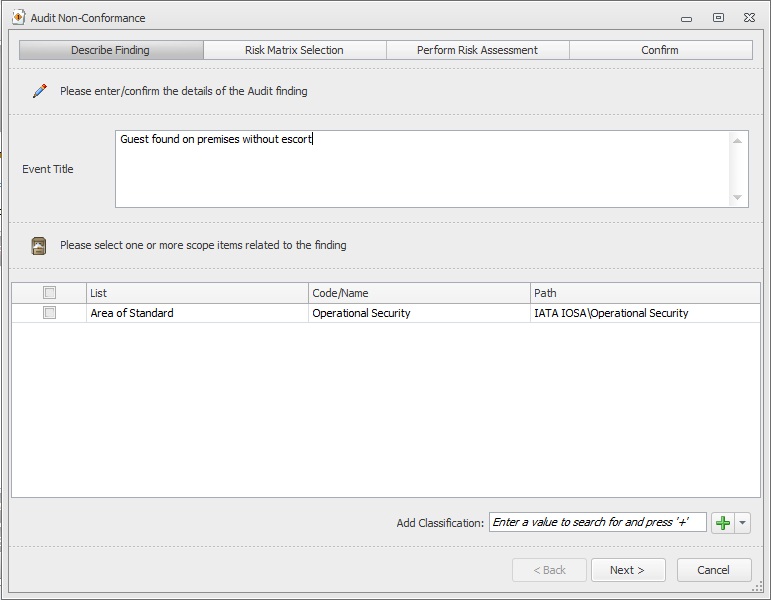Screen dimensions: 771x600
Task: Minimize the Audit Non-Conformance dialog
Action: (x=686, y=17)
